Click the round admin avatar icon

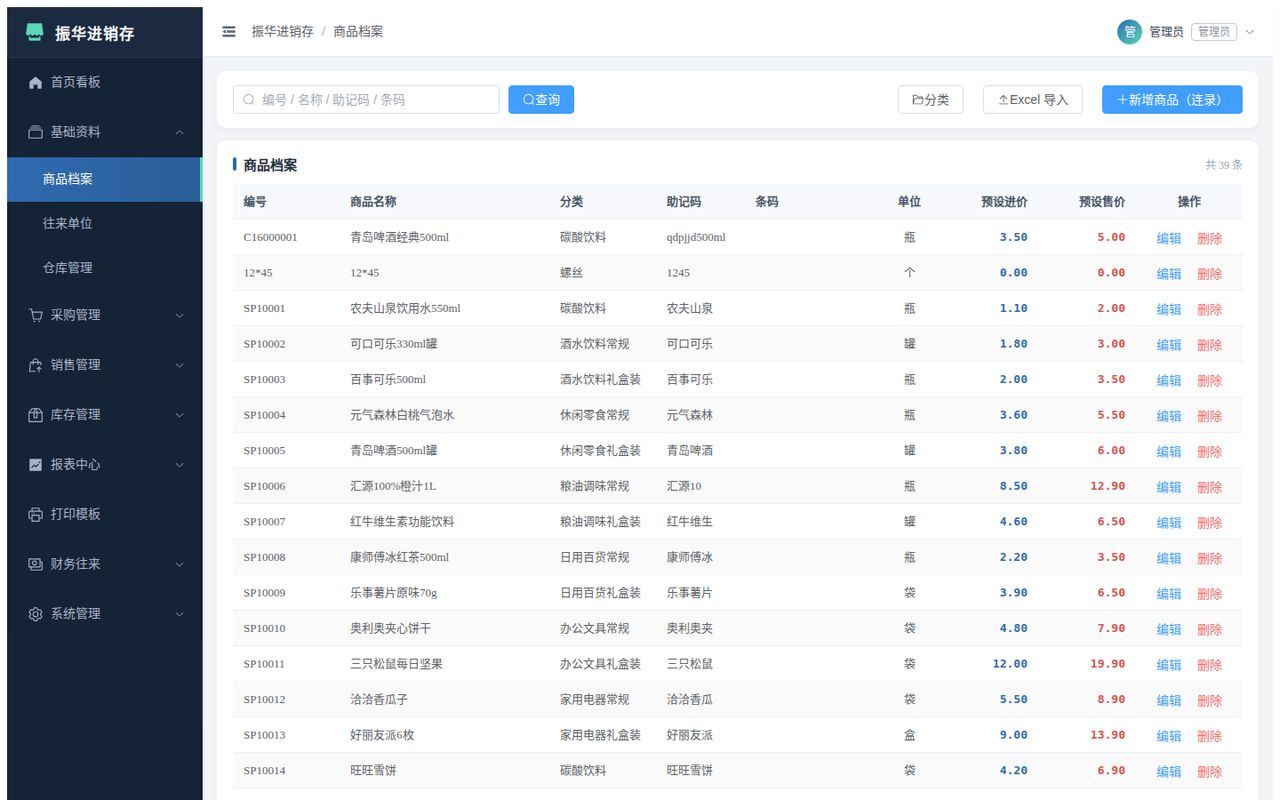point(1129,32)
